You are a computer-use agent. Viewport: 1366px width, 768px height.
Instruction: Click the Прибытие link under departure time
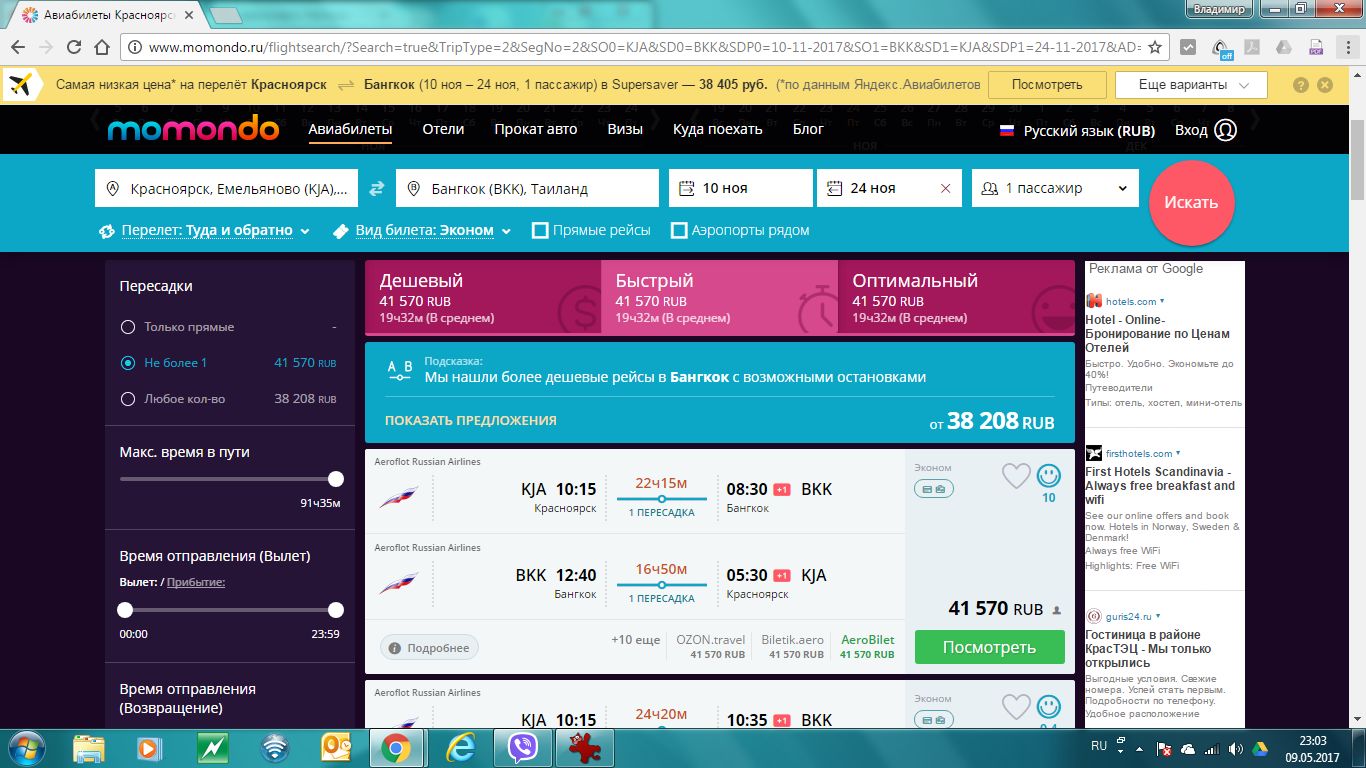[x=196, y=582]
